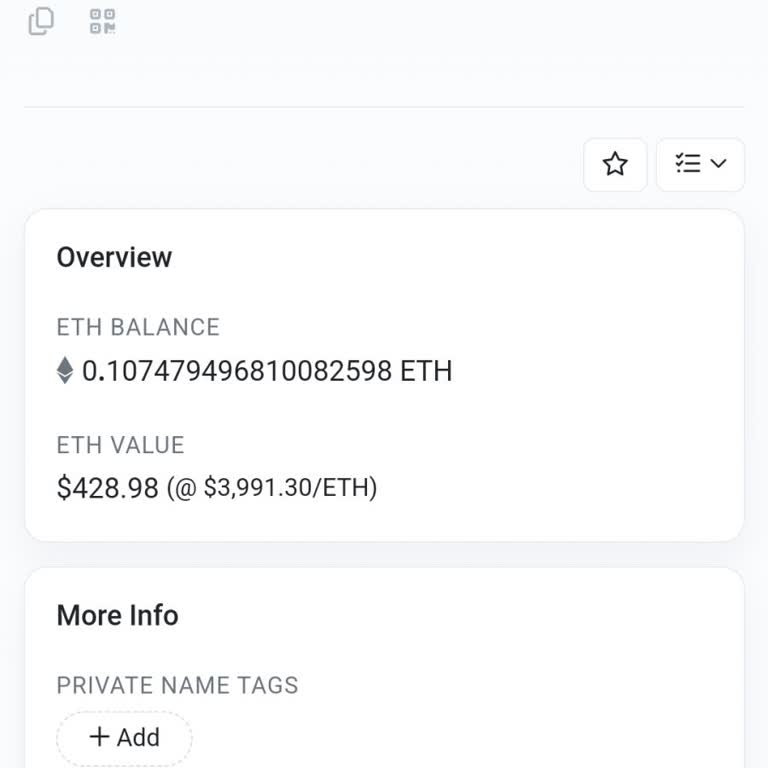Select the 0.107479496810082598 balance figure
Viewport: 768px width, 768px height.
coord(237,371)
